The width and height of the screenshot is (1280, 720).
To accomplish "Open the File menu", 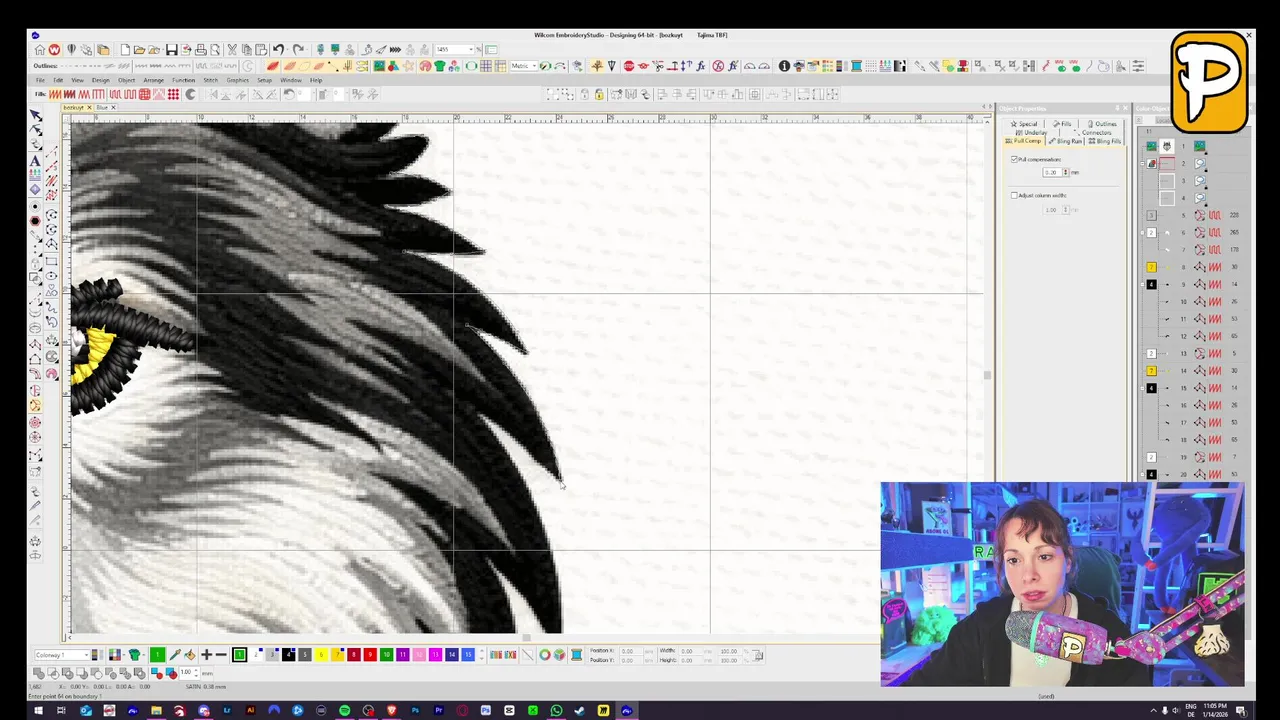I will (x=40, y=80).
